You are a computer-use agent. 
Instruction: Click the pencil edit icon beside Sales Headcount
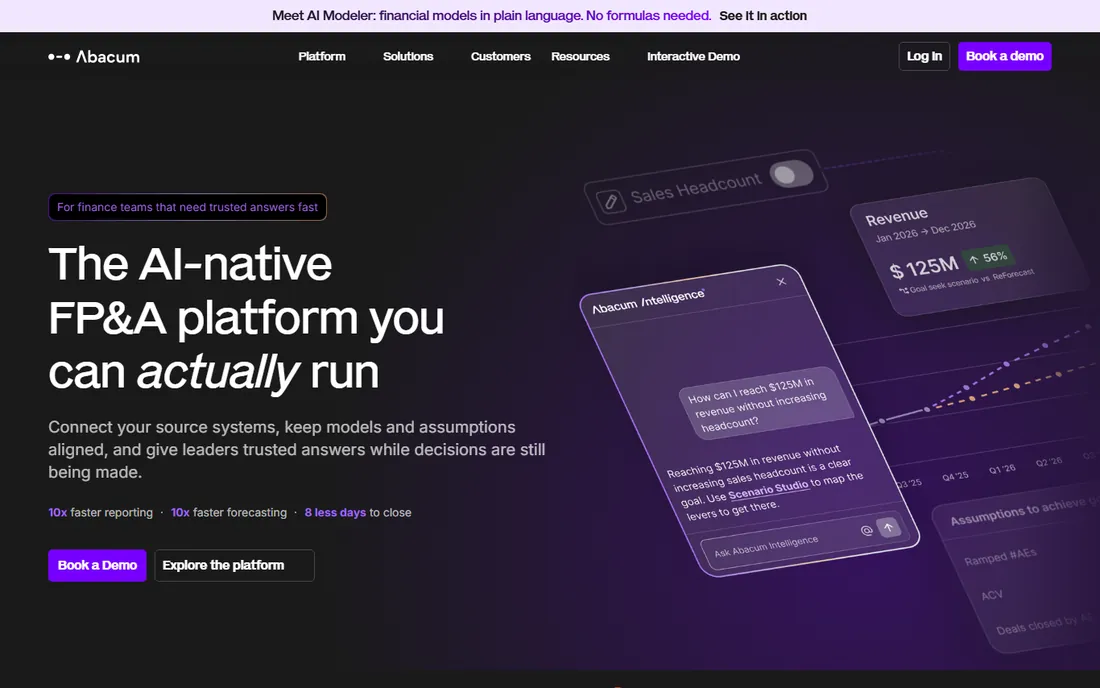[x=610, y=202]
